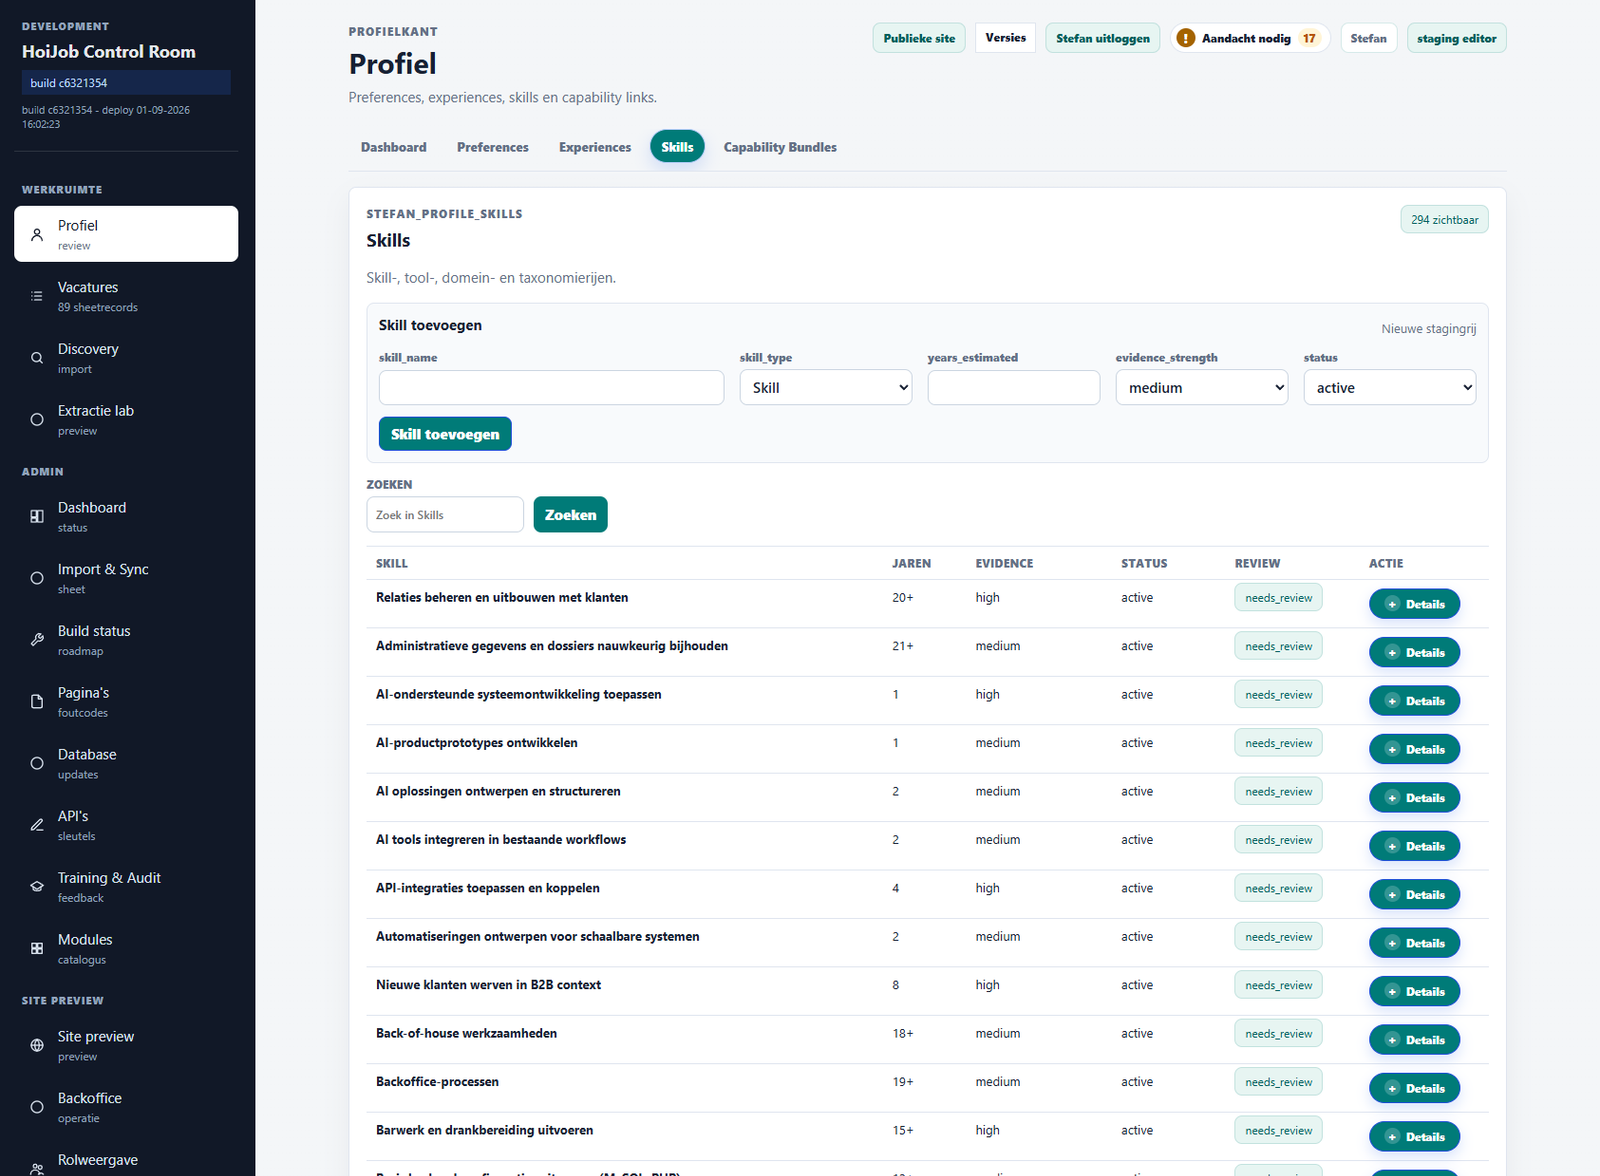Open the skill_type dropdown

click(x=826, y=388)
